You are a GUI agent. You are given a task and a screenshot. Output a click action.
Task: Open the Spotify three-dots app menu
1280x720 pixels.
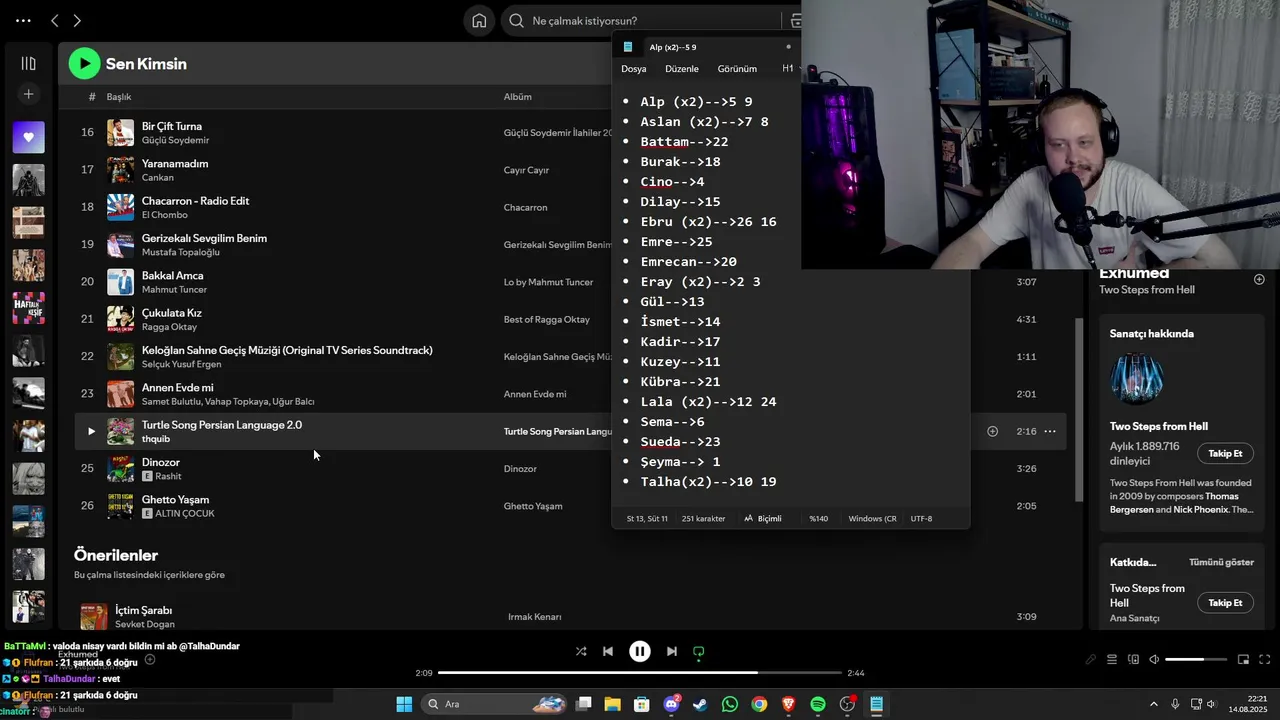pyautogui.click(x=23, y=20)
